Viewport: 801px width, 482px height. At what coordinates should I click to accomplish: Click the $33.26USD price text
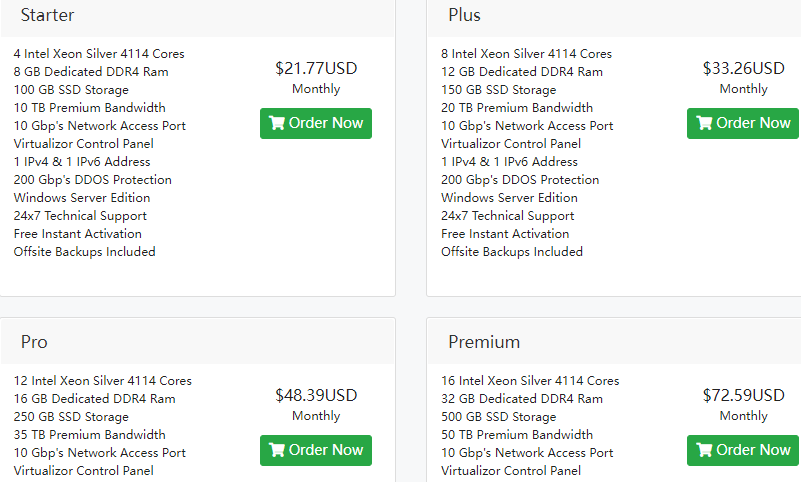743,69
